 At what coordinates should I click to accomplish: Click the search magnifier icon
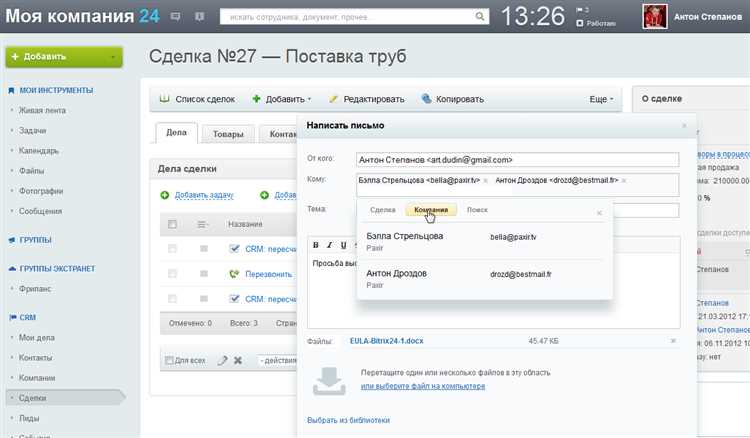coord(479,16)
